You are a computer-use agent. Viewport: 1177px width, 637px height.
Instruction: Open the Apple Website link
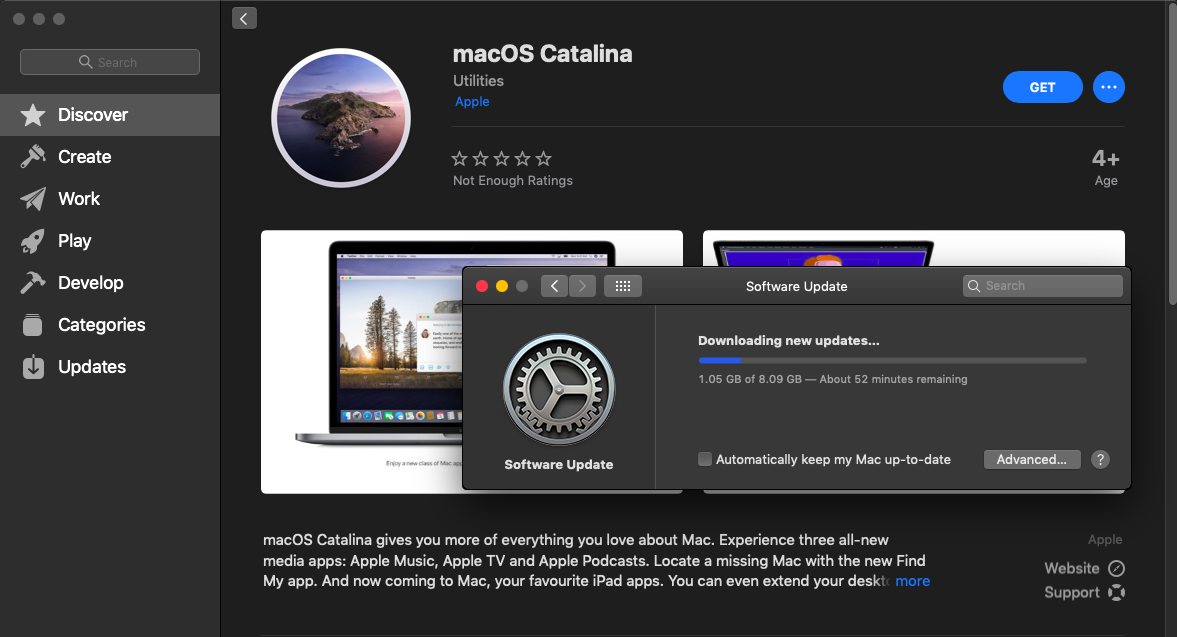[1084, 568]
